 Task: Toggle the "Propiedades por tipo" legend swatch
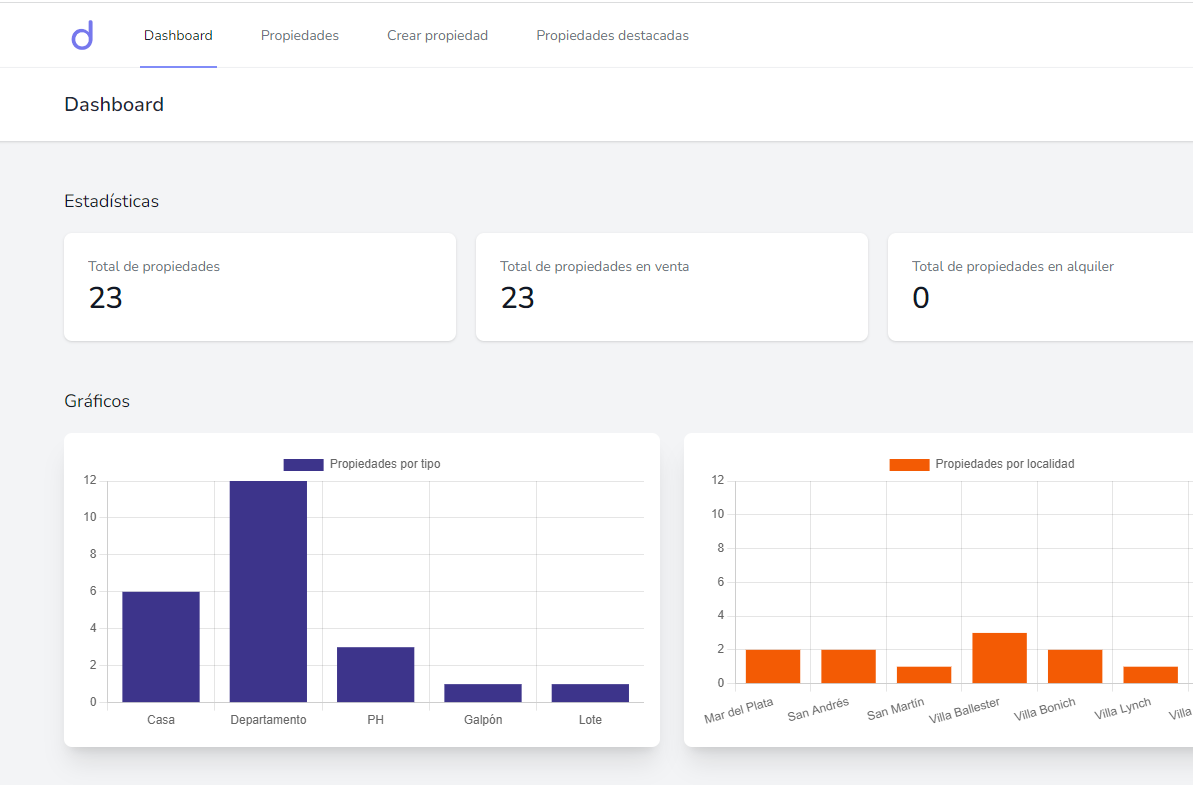(x=303, y=464)
